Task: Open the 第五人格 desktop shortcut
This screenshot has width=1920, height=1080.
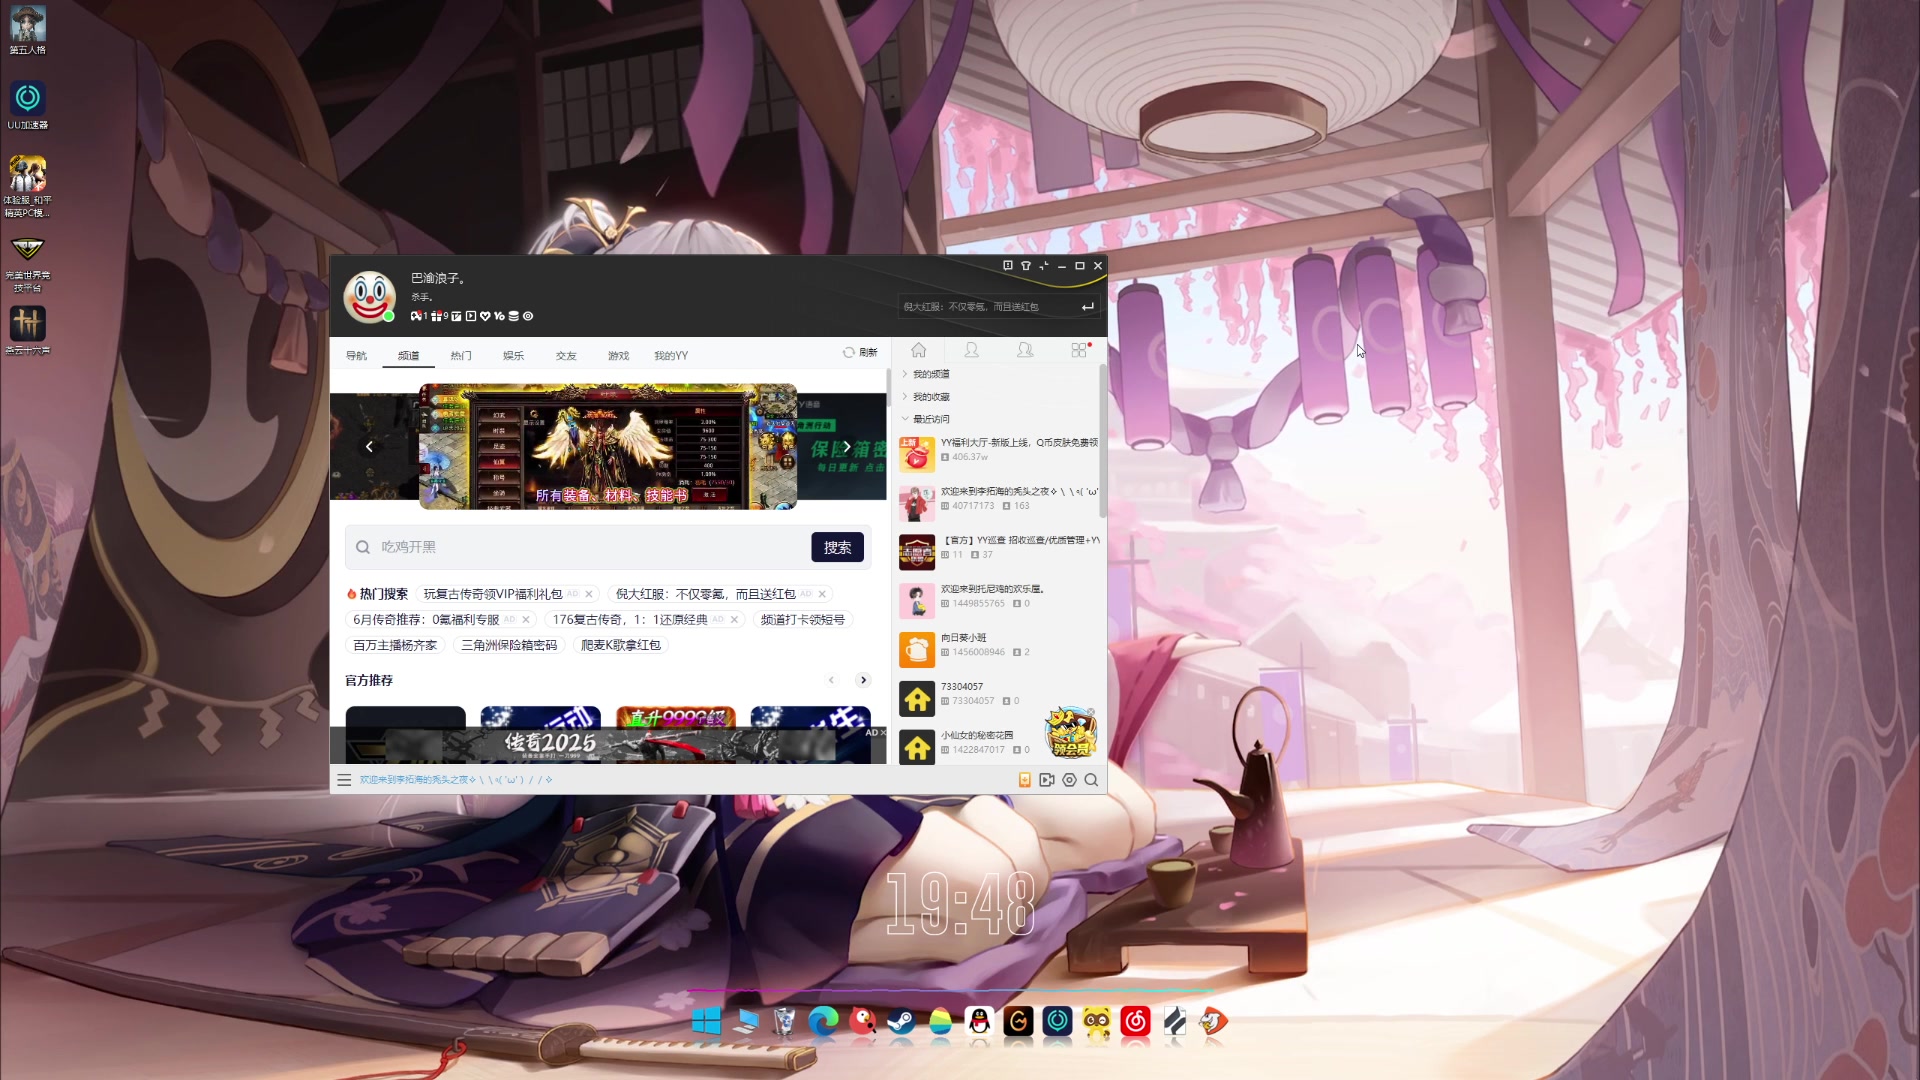Action: 28,30
